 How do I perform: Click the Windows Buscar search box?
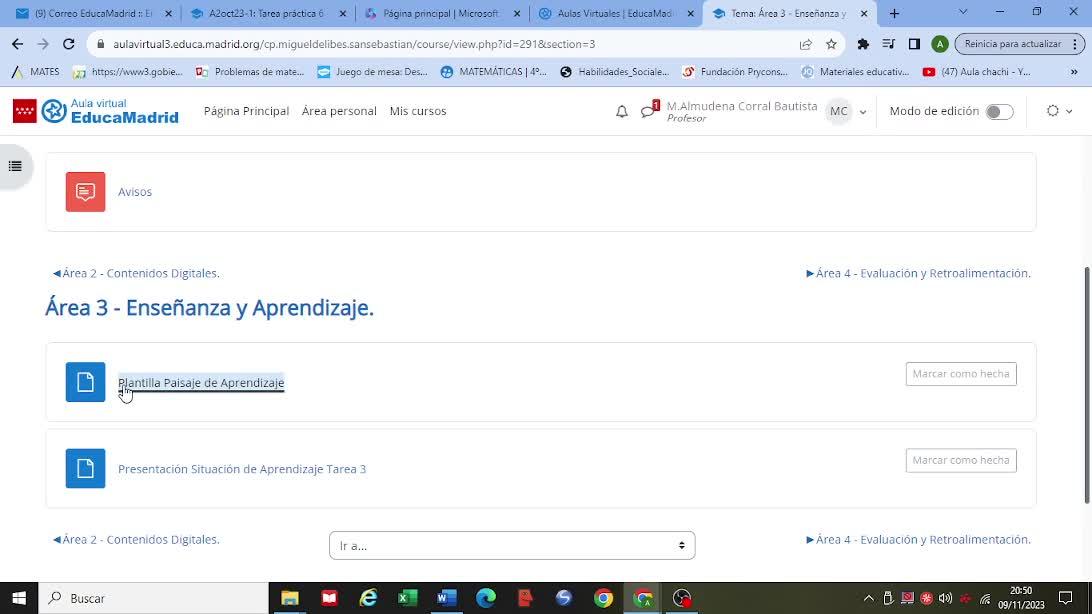[153, 598]
